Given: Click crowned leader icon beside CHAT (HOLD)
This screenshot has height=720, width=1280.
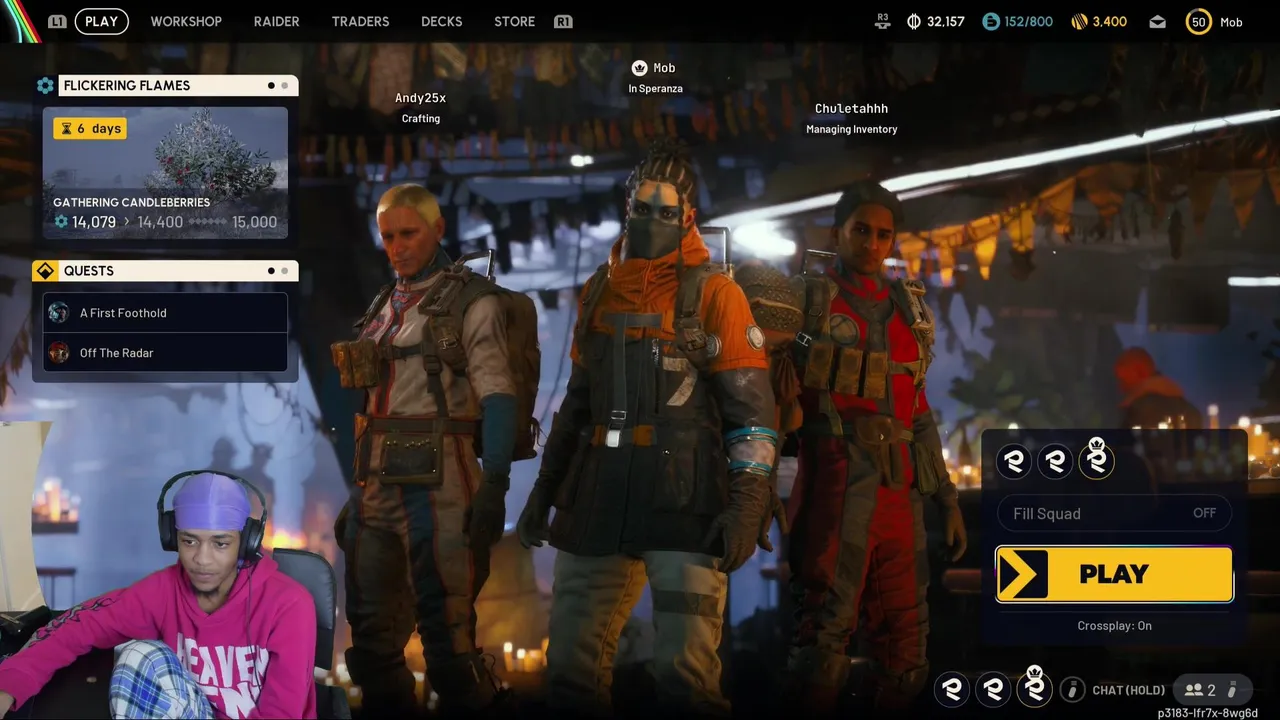Looking at the screenshot, I should 1034,687.
